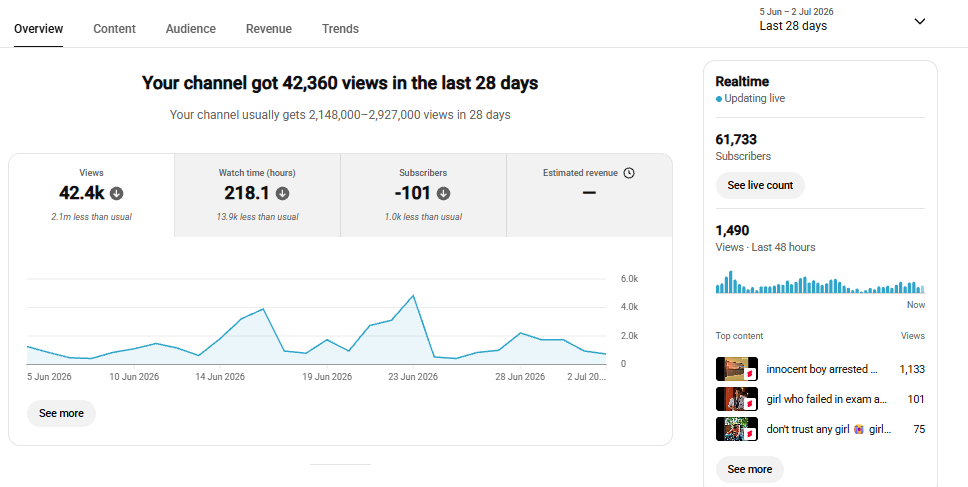Screen dimensions: 968x487
Task: Click See more in the Realtime panel
Action: 749,469
